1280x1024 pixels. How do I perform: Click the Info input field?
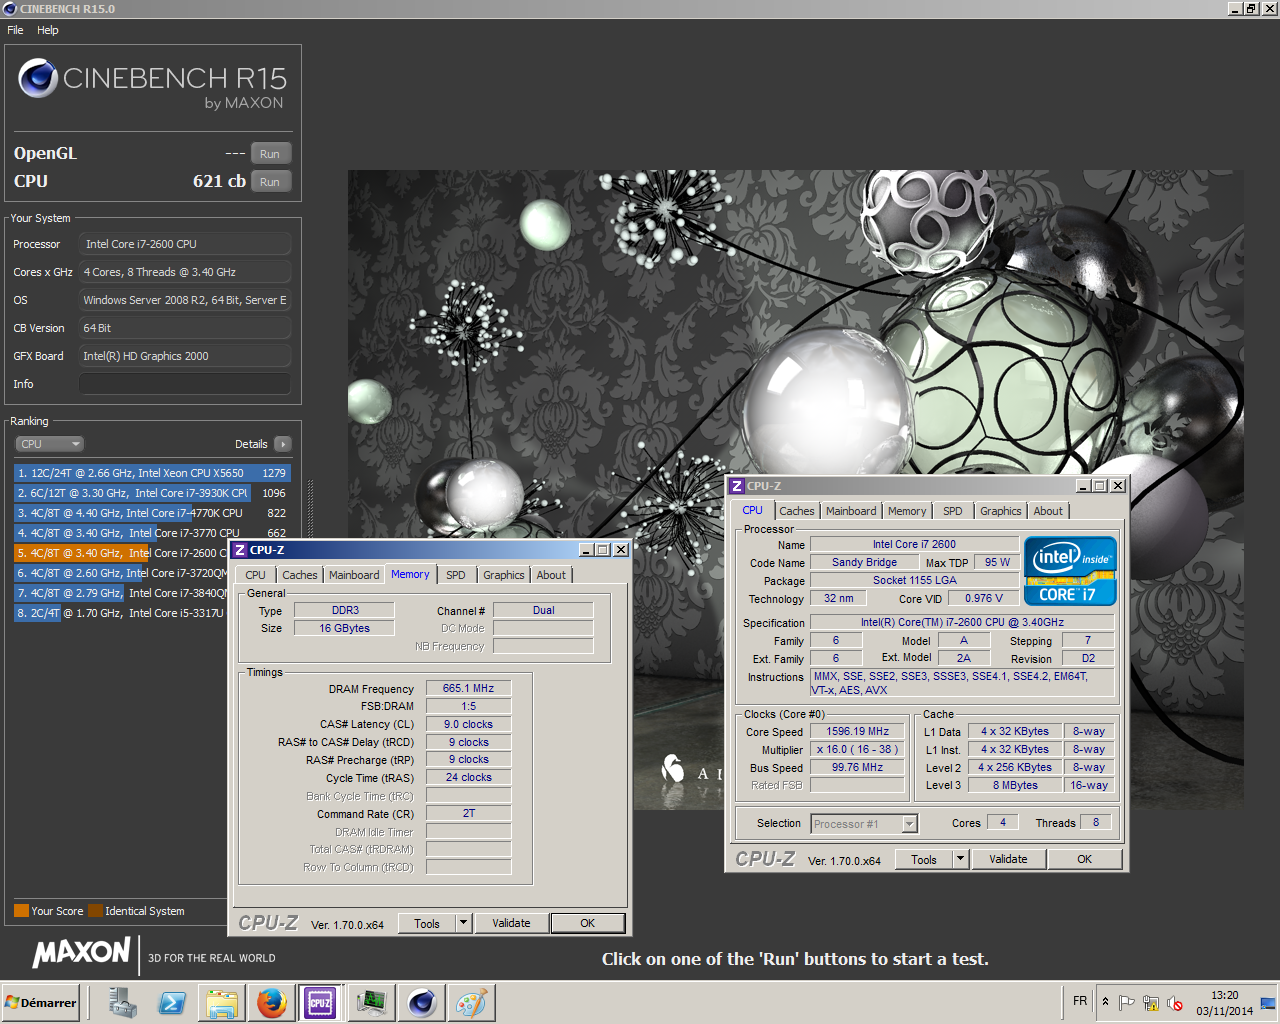tap(185, 384)
